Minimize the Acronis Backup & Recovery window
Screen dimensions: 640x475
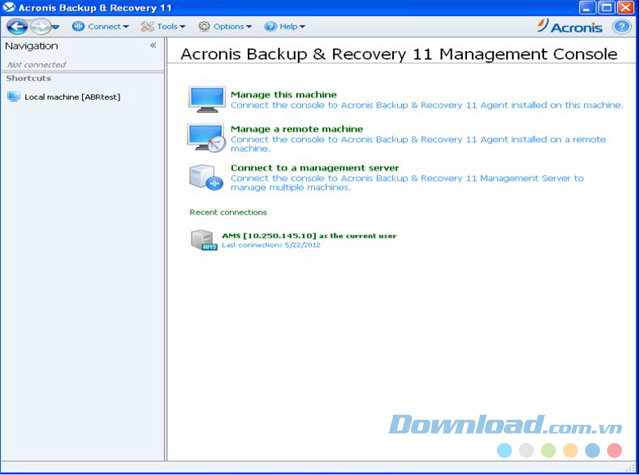pos(587,7)
